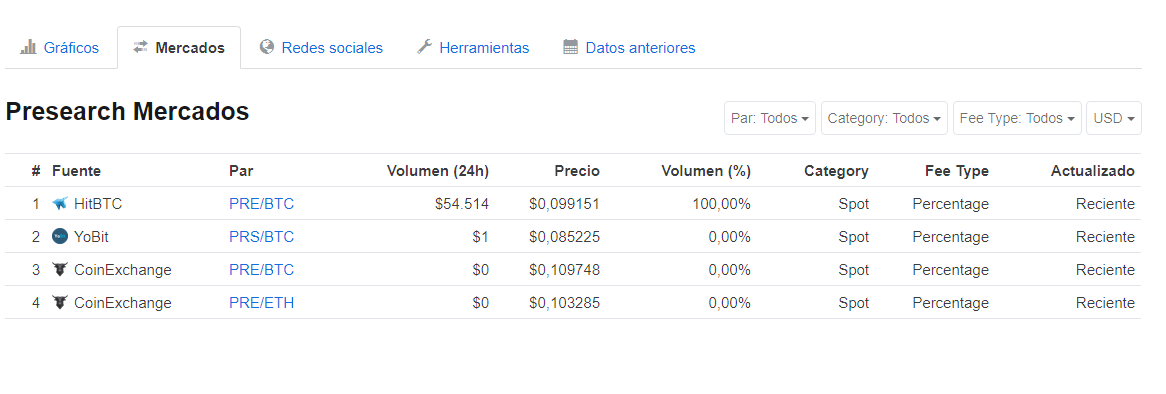Sort by the Volumen (24h) column header

tap(438, 171)
